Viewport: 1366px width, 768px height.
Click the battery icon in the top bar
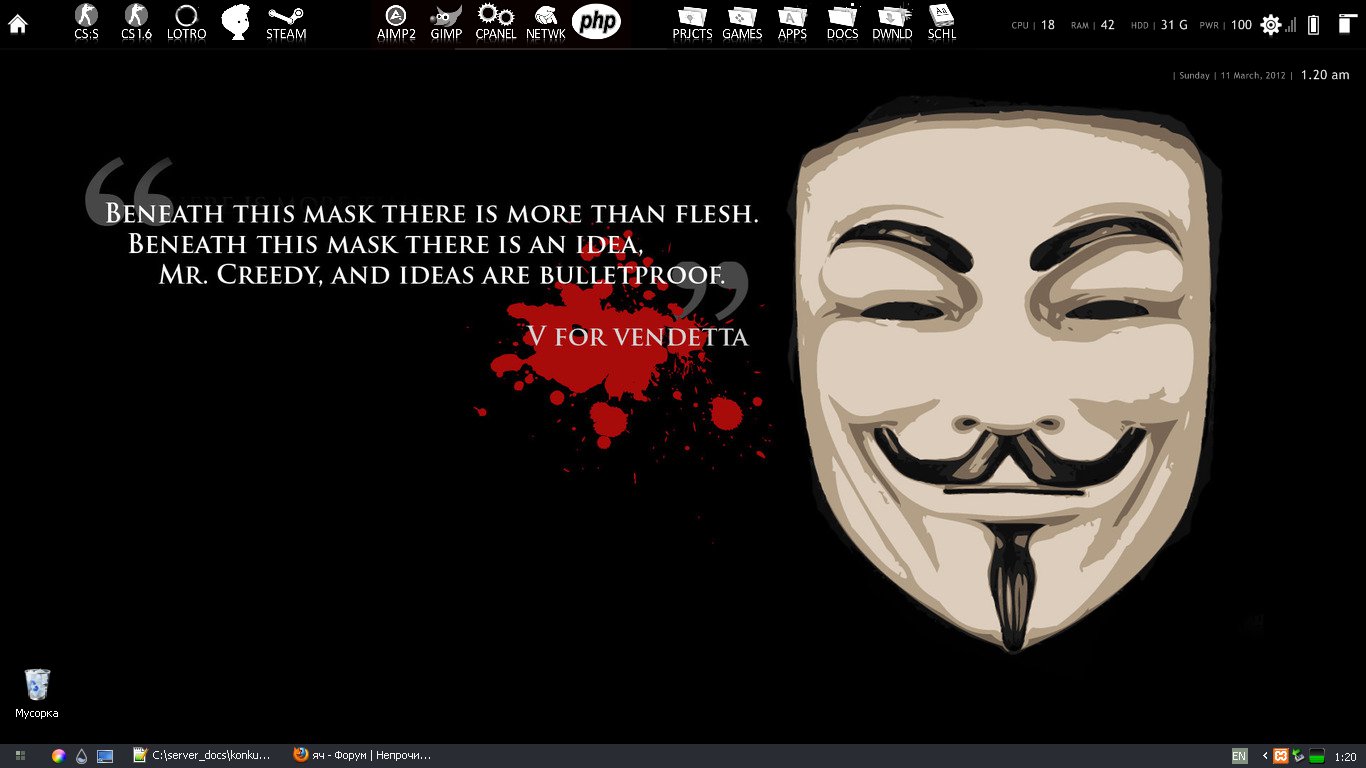[x=1313, y=25]
